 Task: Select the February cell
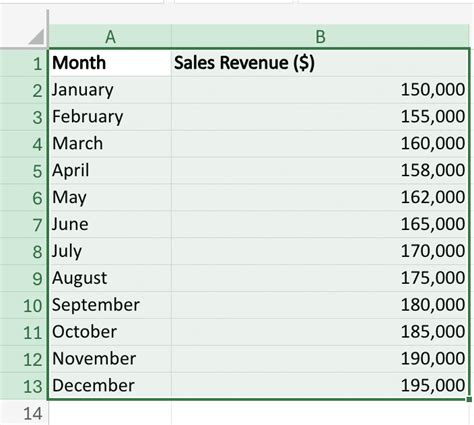(110, 117)
